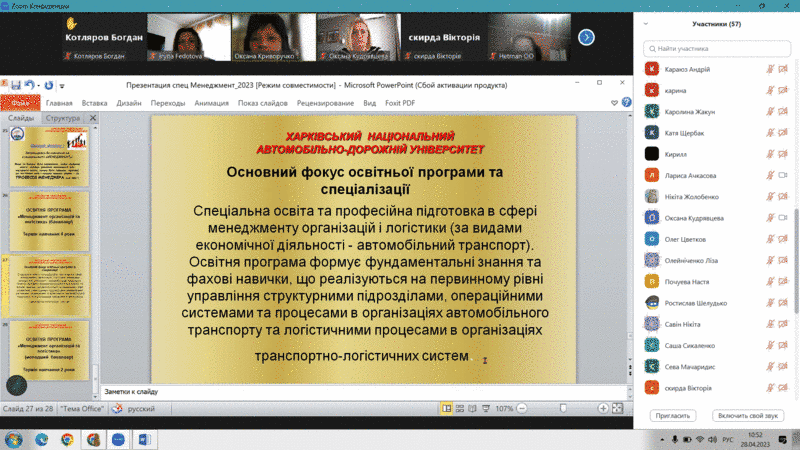The image size is (800, 450).
Task: Toggle microphone icon for Олег Цветков
Action: [771, 238]
